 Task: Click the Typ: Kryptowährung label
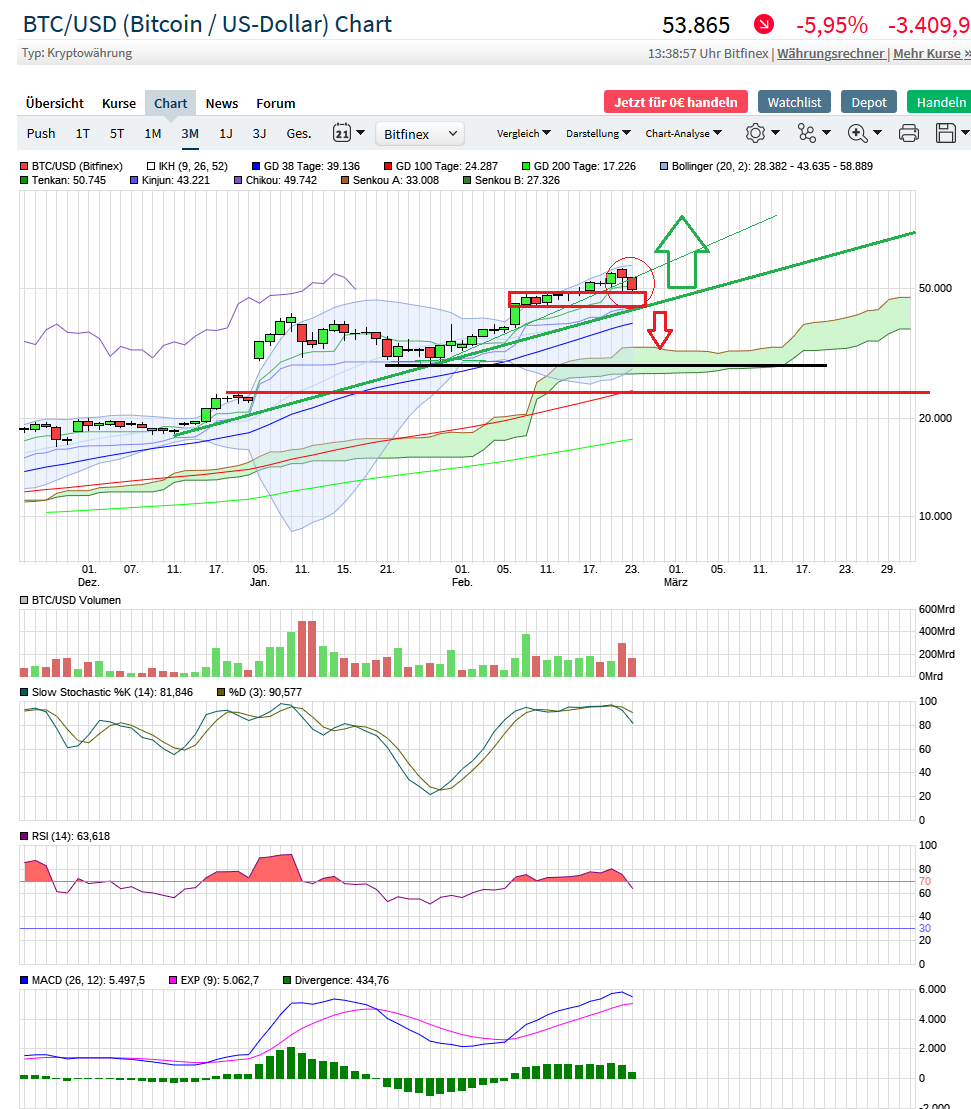pos(77,53)
